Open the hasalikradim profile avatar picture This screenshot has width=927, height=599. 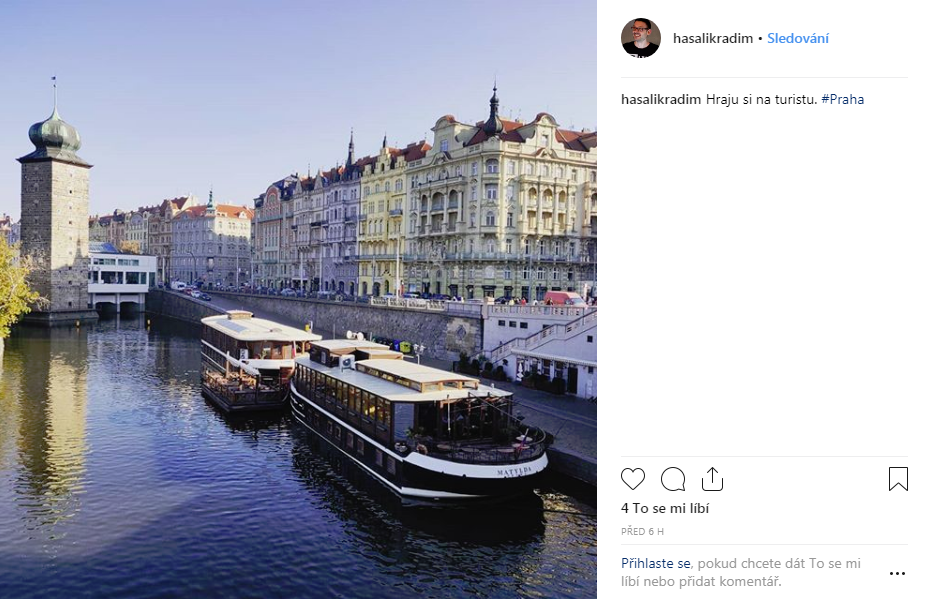641,38
